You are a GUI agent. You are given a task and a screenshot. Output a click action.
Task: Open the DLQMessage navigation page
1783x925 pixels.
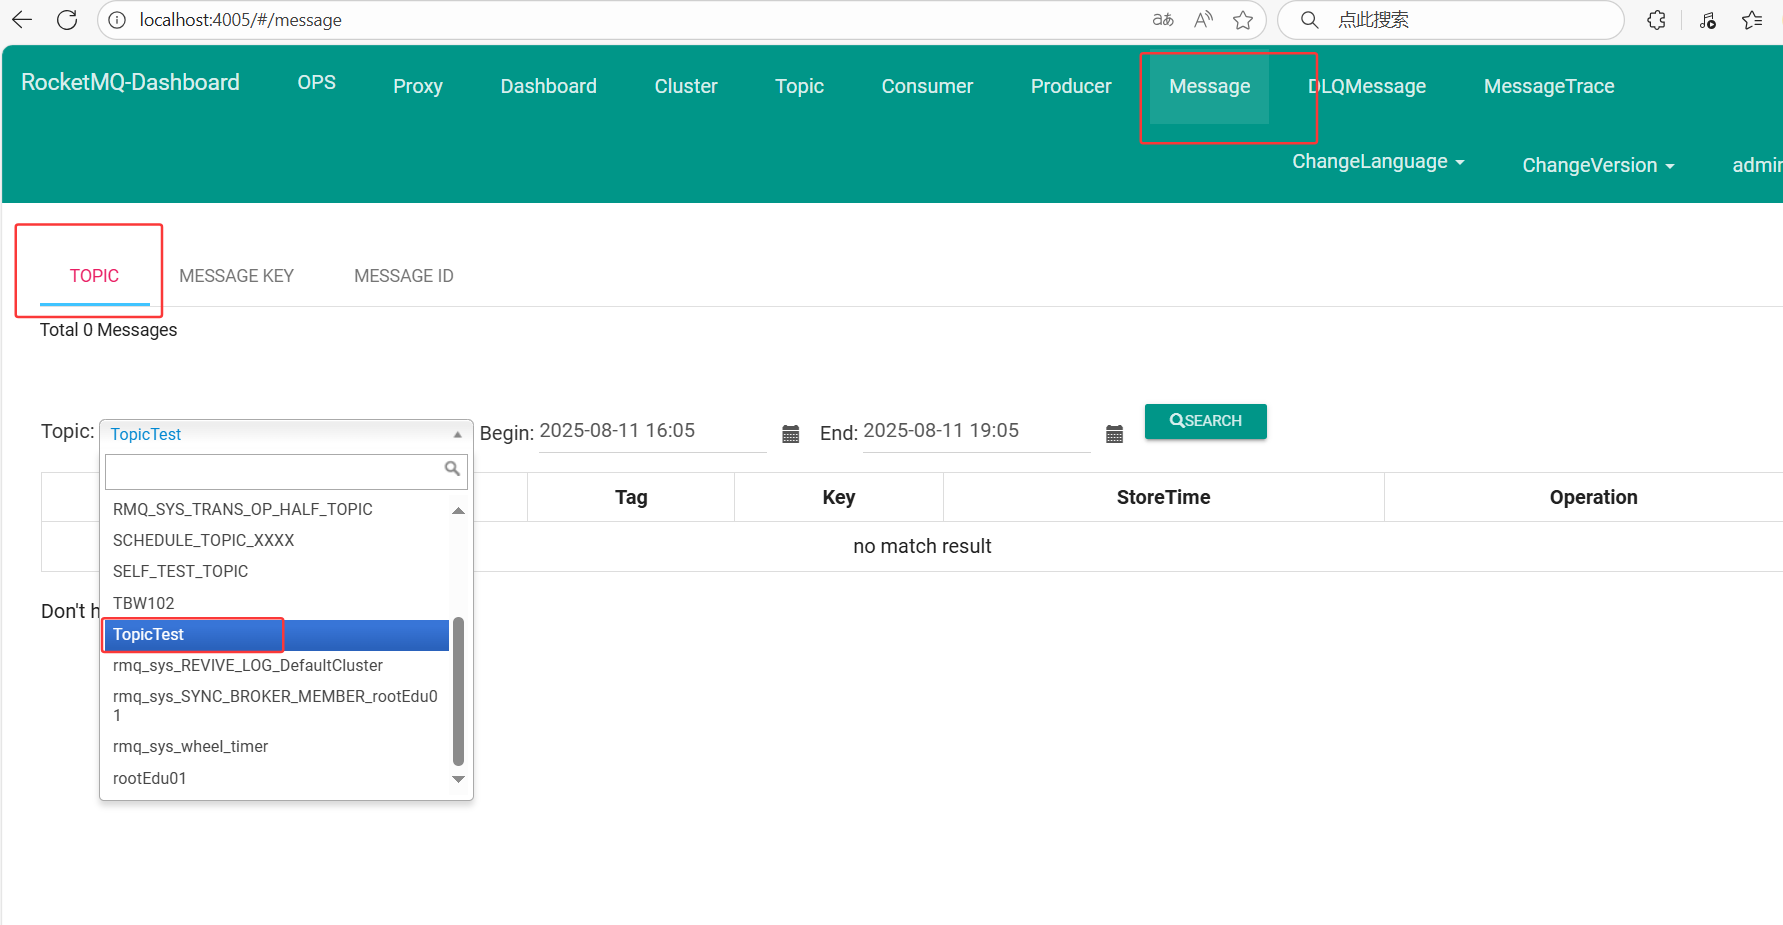pos(1367,87)
